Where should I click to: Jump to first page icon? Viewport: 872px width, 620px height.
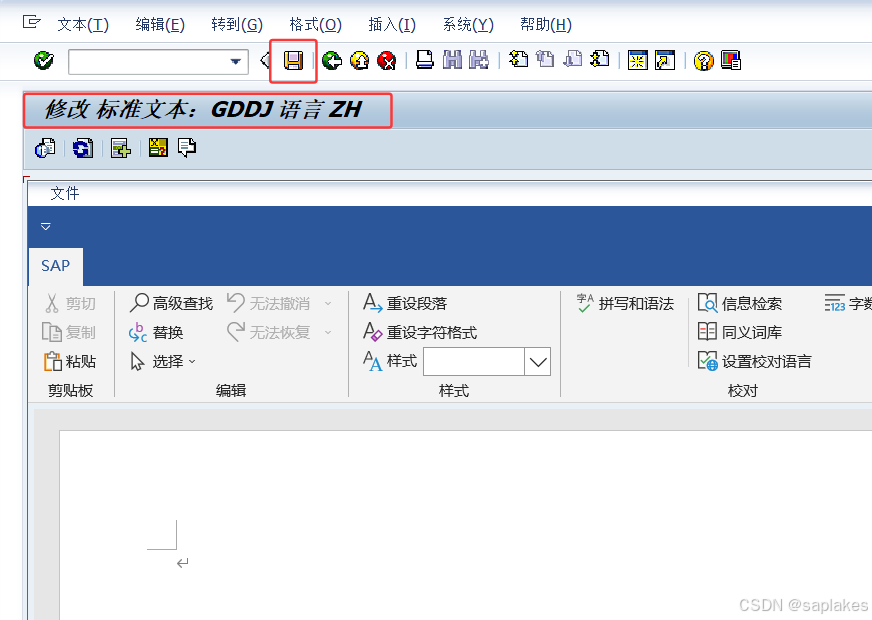tap(518, 59)
